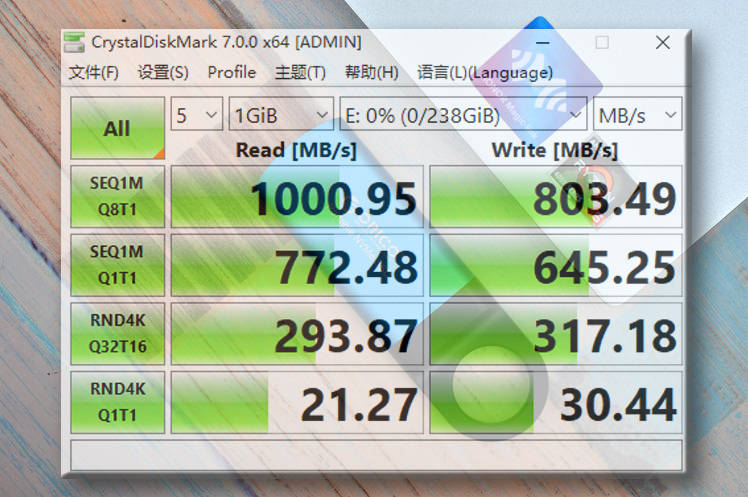
Task: Open the test count dropdown showing 5
Action: pos(197,114)
